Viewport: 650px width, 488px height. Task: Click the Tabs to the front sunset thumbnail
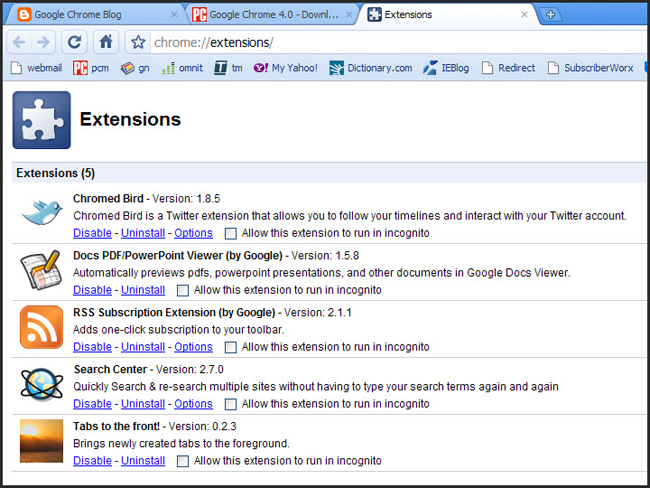coord(41,441)
